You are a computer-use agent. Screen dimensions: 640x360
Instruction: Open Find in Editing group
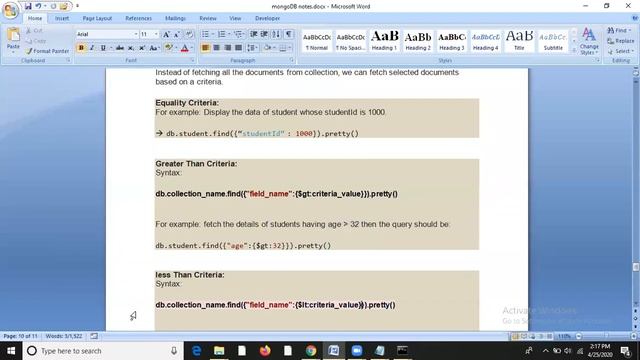[x=619, y=30]
